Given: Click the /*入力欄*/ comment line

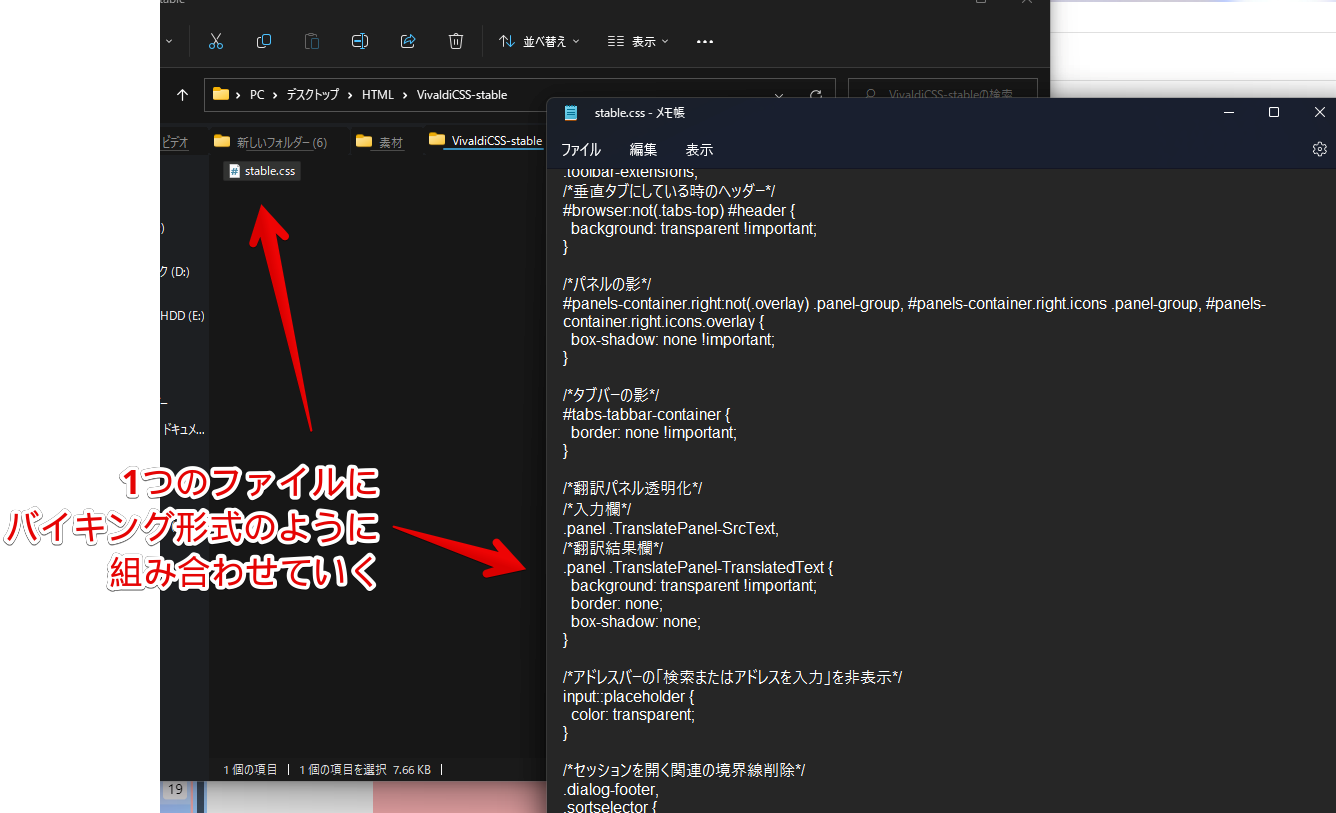Looking at the screenshot, I should [597, 510].
